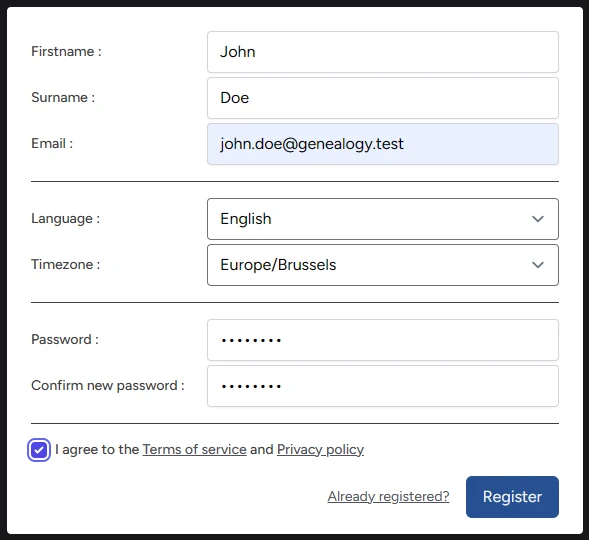Focus the Password input field
The width and height of the screenshot is (589, 540).
[383, 340]
